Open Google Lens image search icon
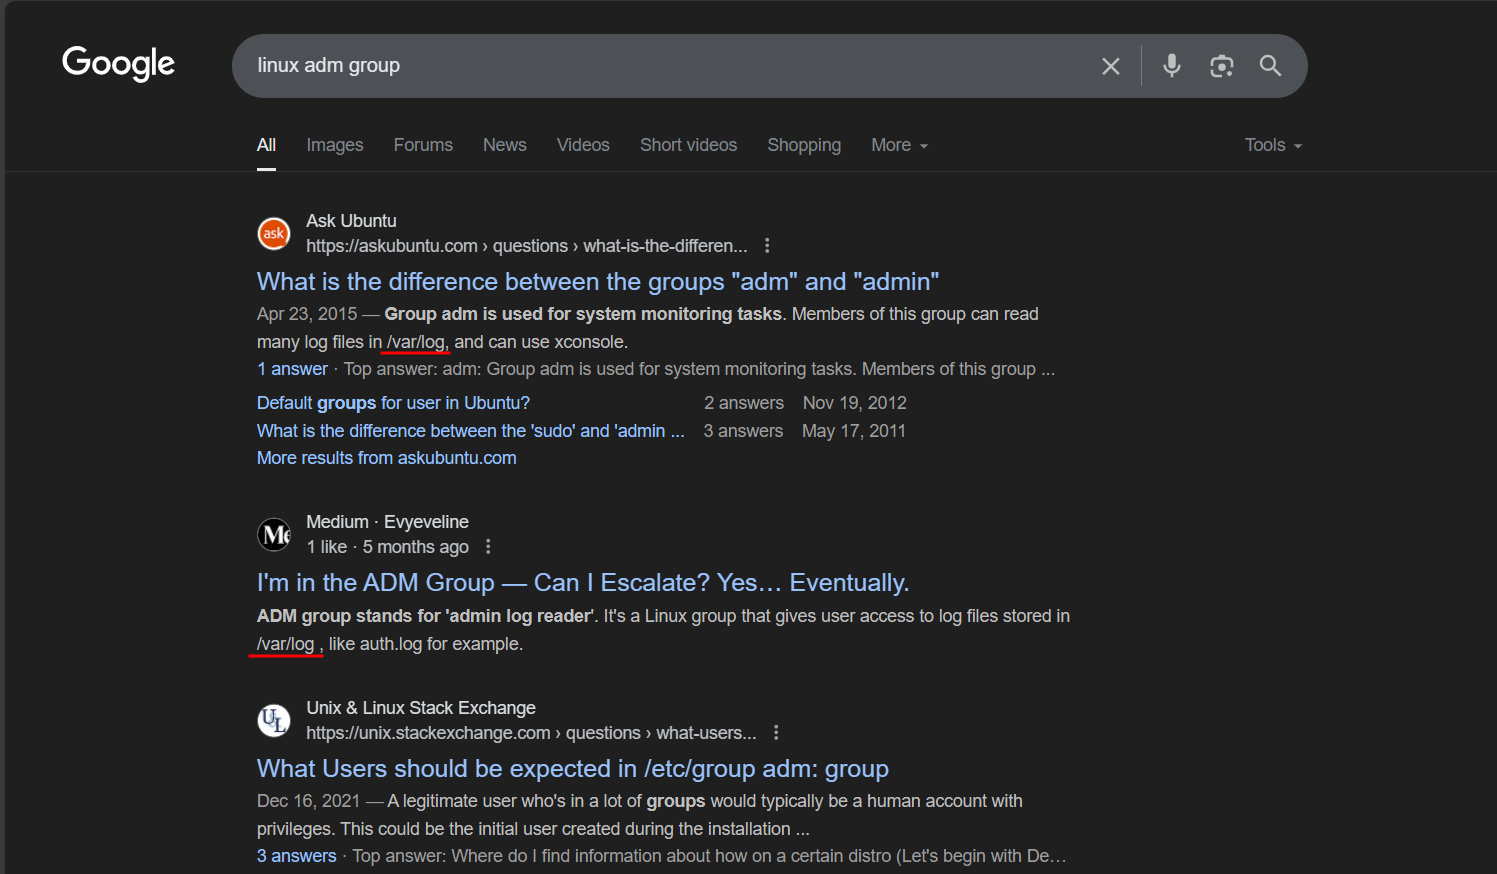Image resolution: width=1497 pixels, height=874 pixels. 1221,66
